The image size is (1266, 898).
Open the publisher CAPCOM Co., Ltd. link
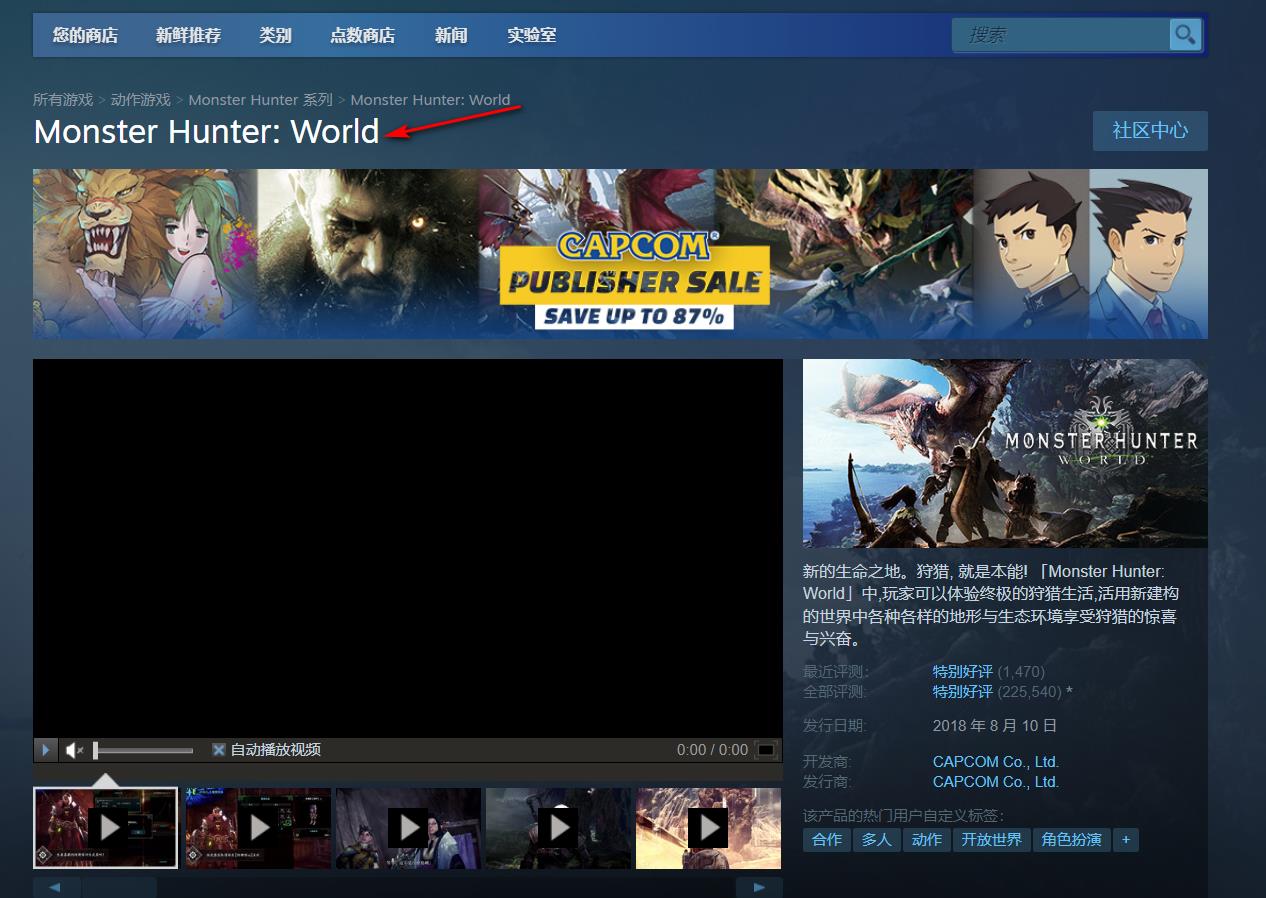pos(996,782)
